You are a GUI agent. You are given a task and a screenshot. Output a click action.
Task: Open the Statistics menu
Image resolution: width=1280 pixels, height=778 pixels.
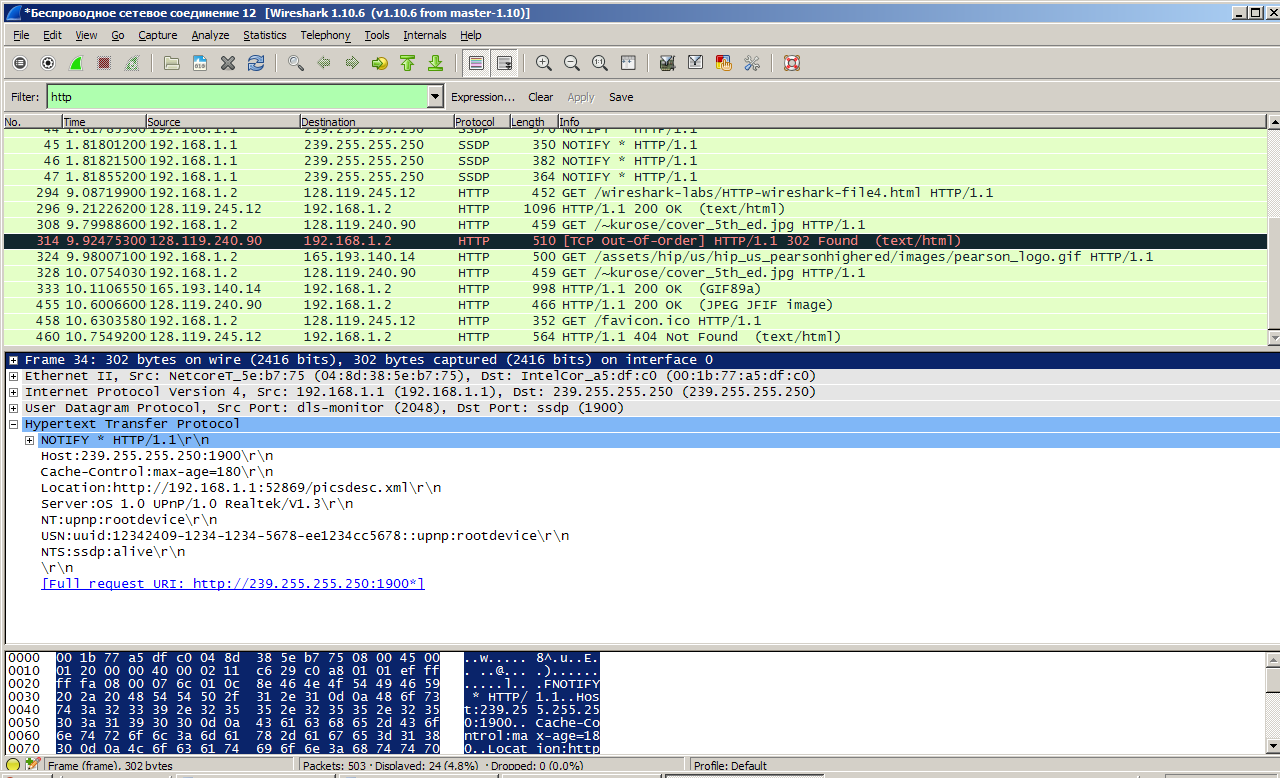coord(265,35)
